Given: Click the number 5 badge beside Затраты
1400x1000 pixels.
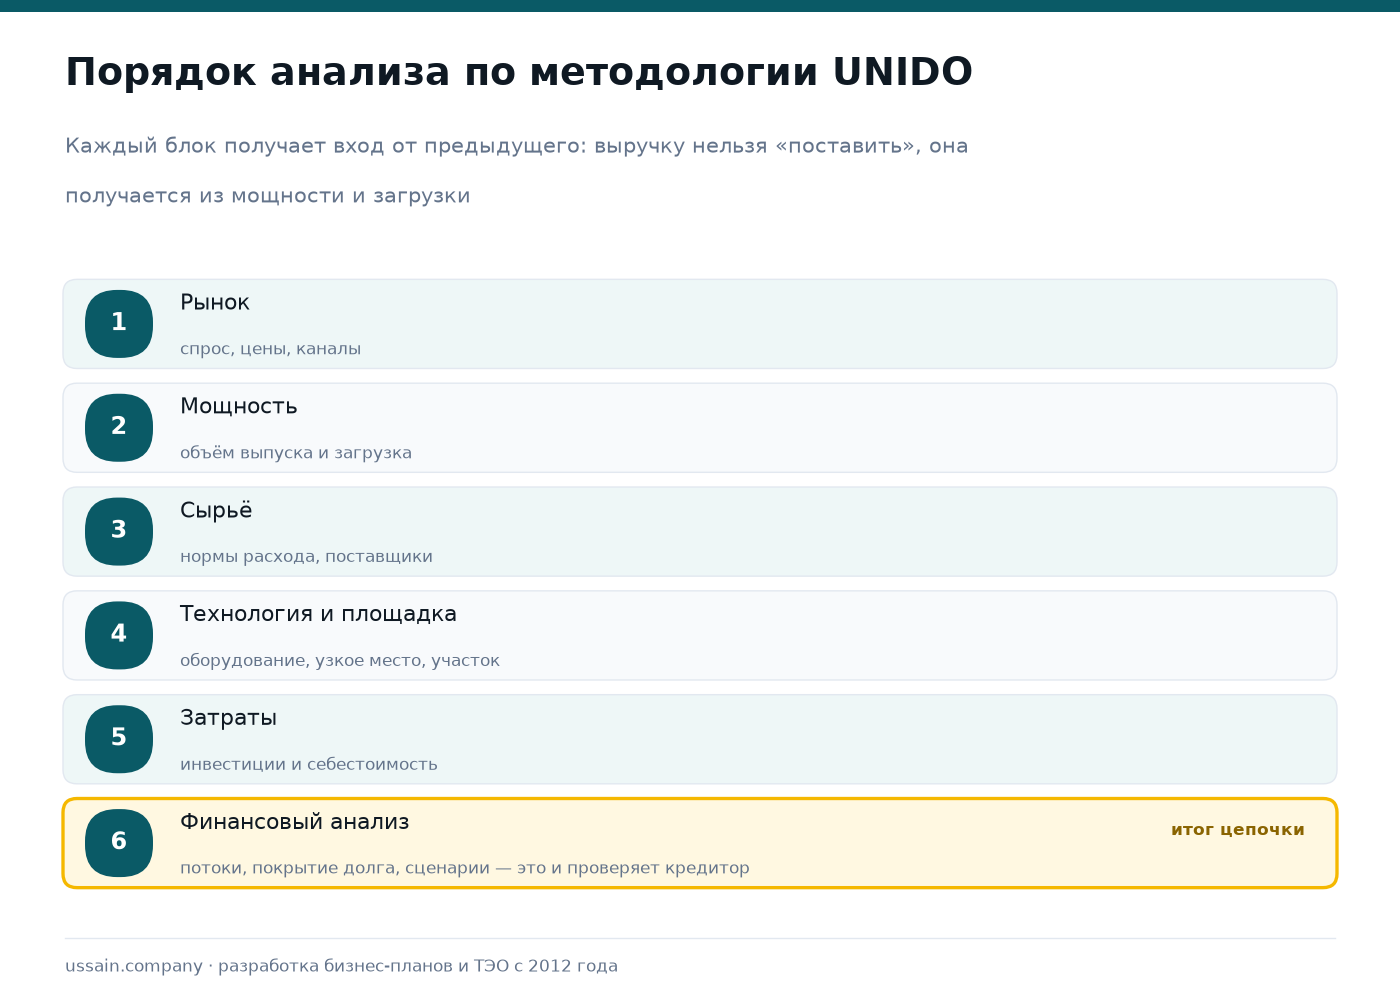Looking at the screenshot, I should click(119, 739).
